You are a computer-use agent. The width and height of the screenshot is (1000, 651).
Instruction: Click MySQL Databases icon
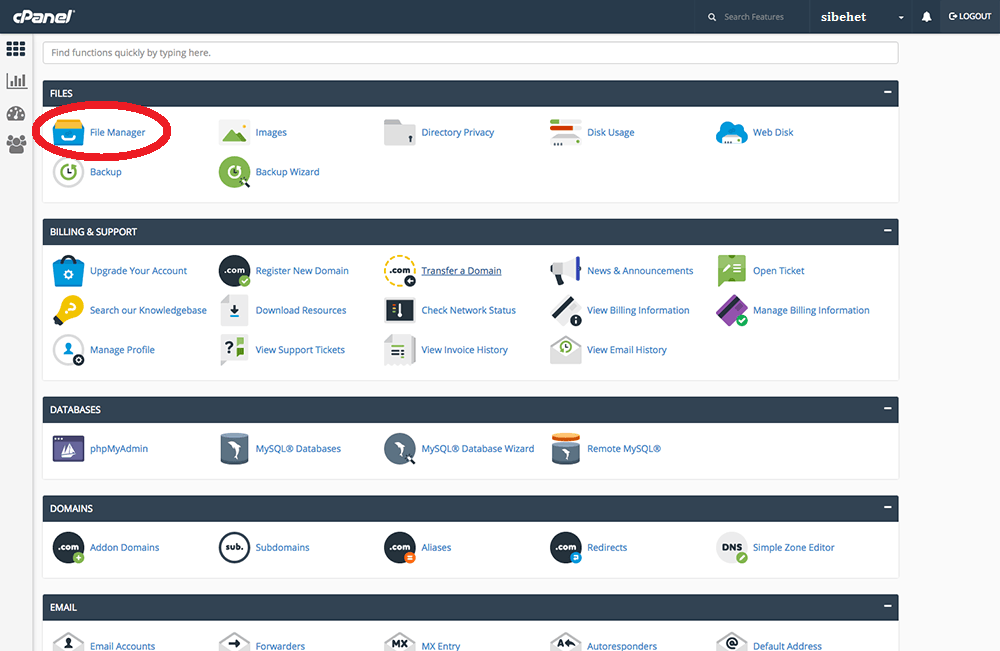click(x=234, y=449)
